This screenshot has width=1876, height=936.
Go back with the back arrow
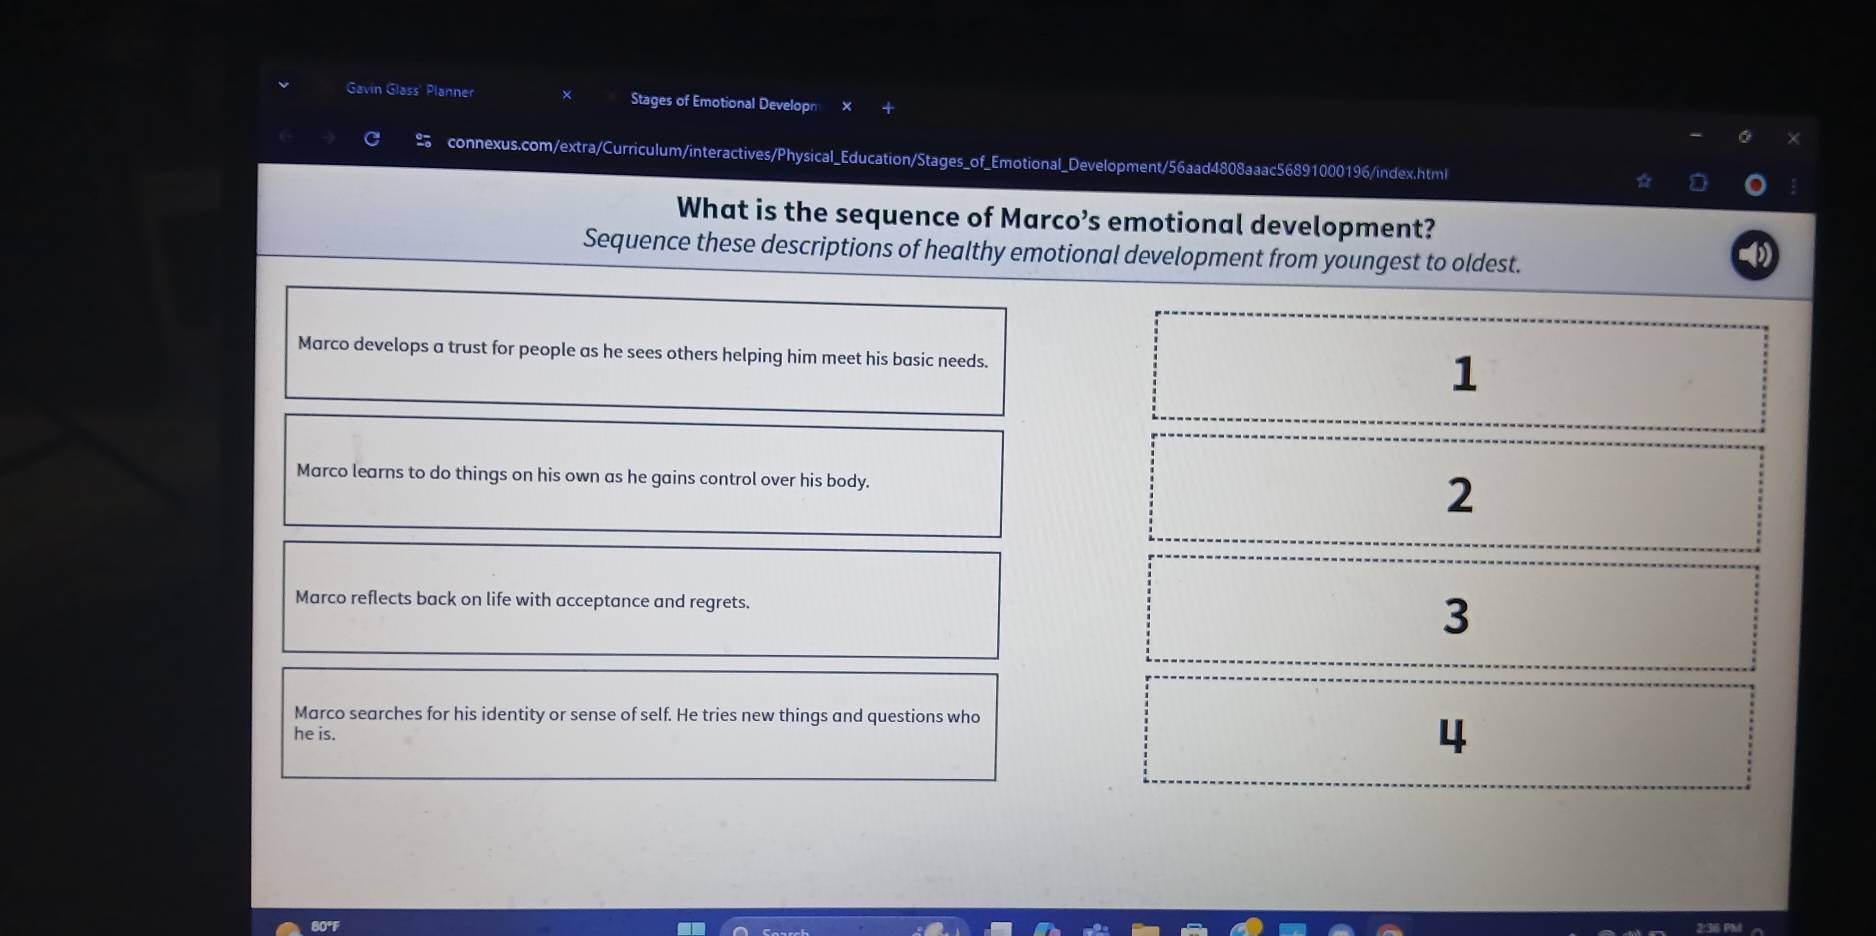(x=286, y=135)
